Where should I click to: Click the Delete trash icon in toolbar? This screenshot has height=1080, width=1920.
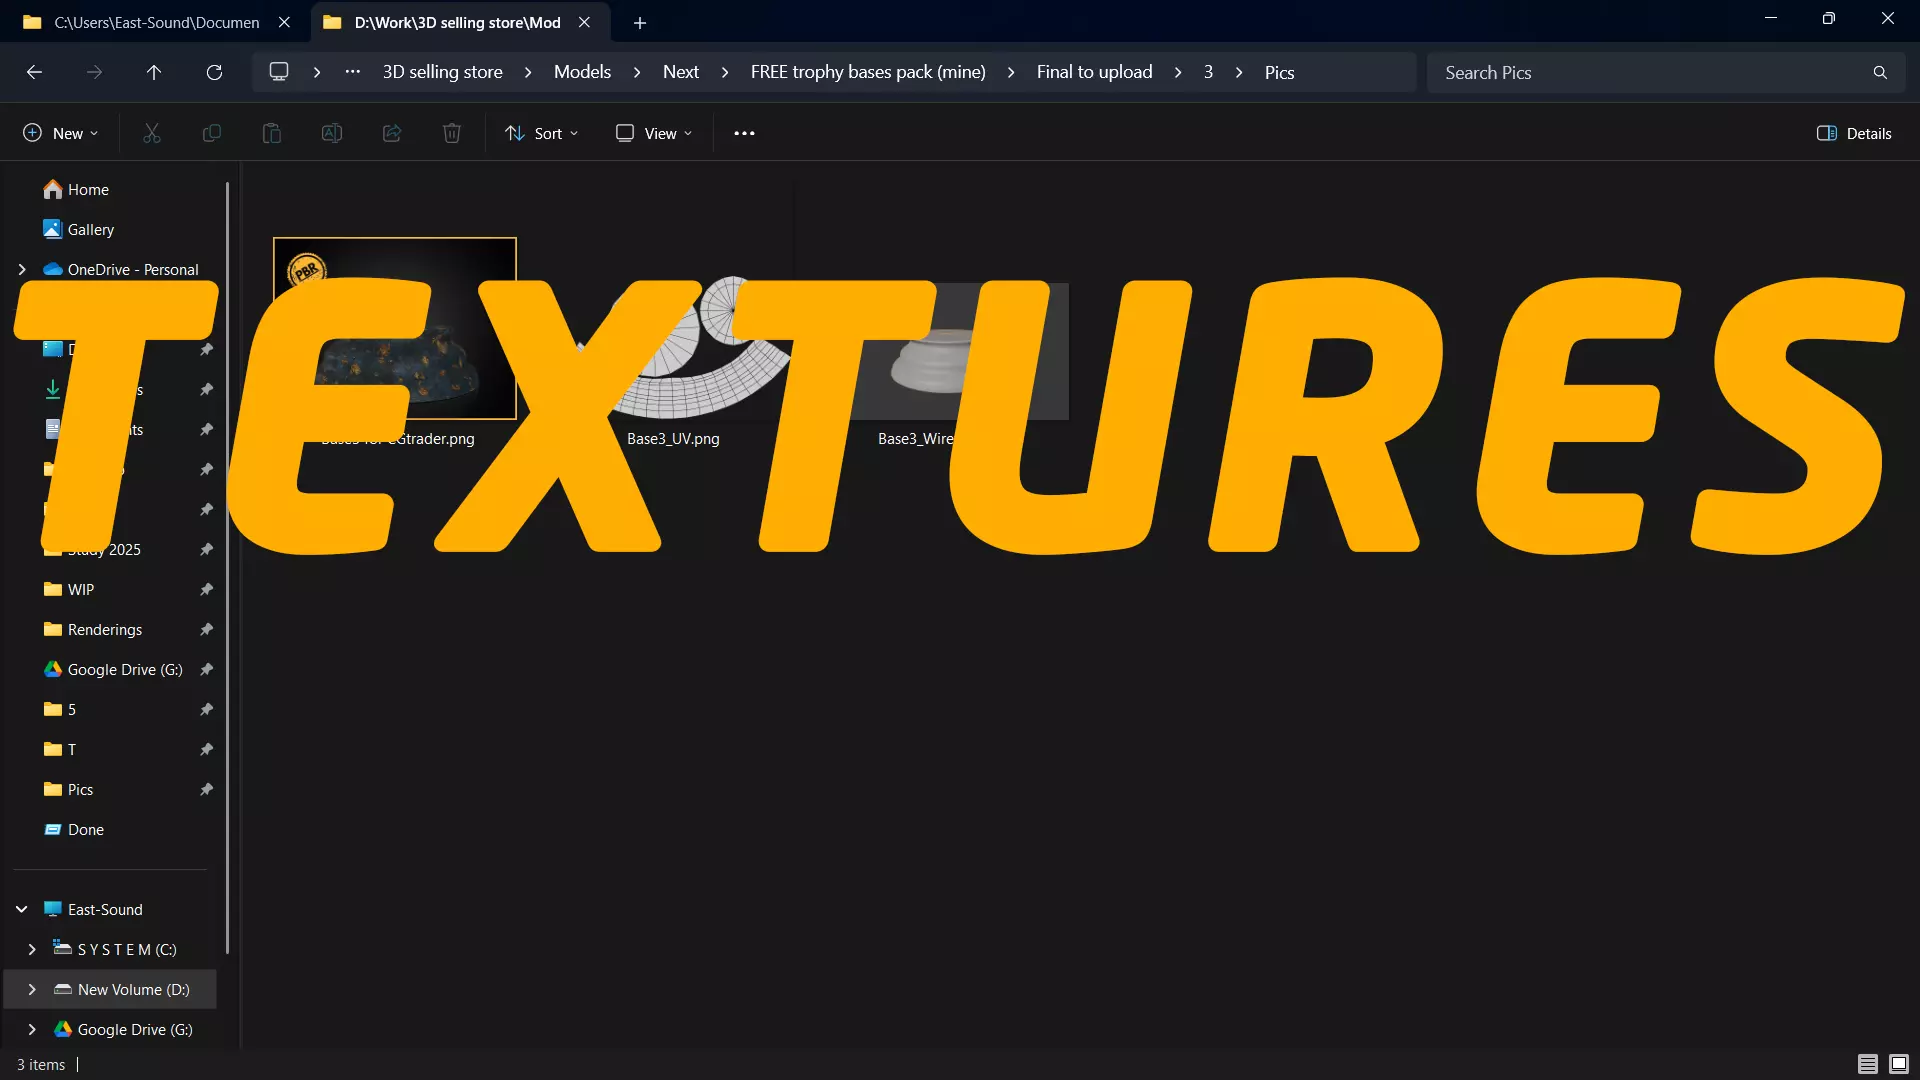pyautogui.click(x=452, y=133)
